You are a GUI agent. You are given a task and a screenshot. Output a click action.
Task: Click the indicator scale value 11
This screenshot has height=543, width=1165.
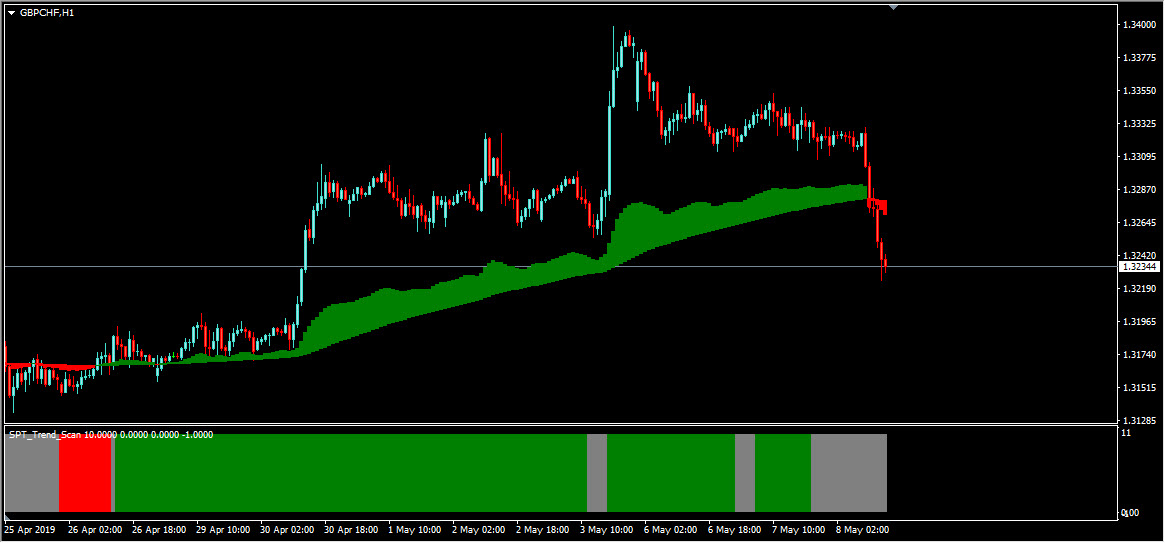pyautogui.click(x=1126, y=432)
